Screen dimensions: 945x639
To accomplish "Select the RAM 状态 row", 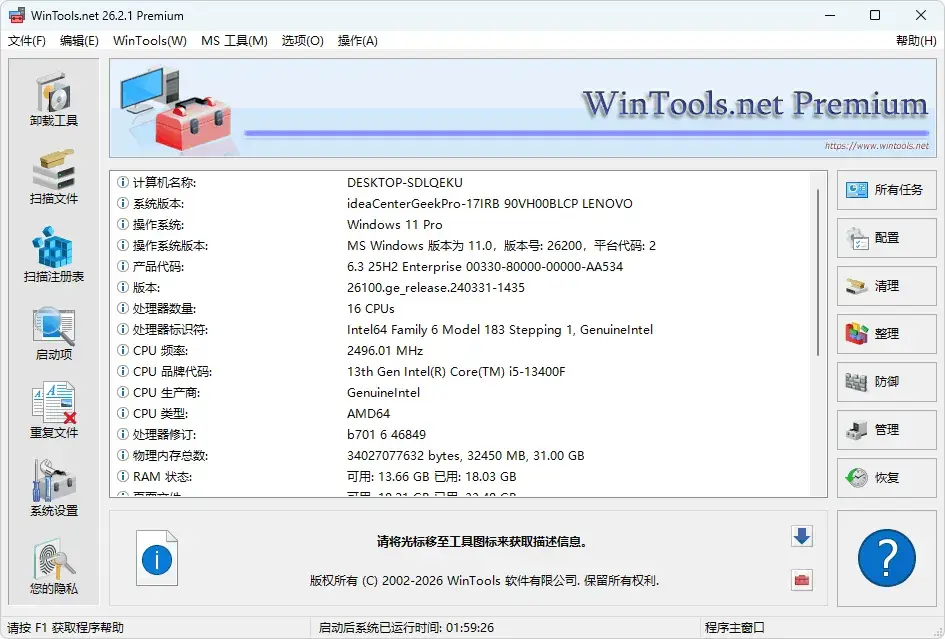I will (462, 477).
